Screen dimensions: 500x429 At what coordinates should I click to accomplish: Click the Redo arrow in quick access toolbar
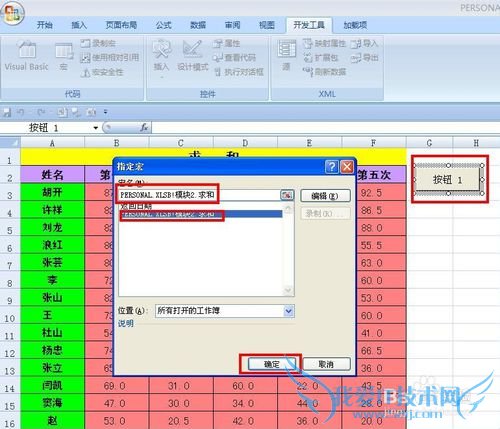tap(41, 112)
